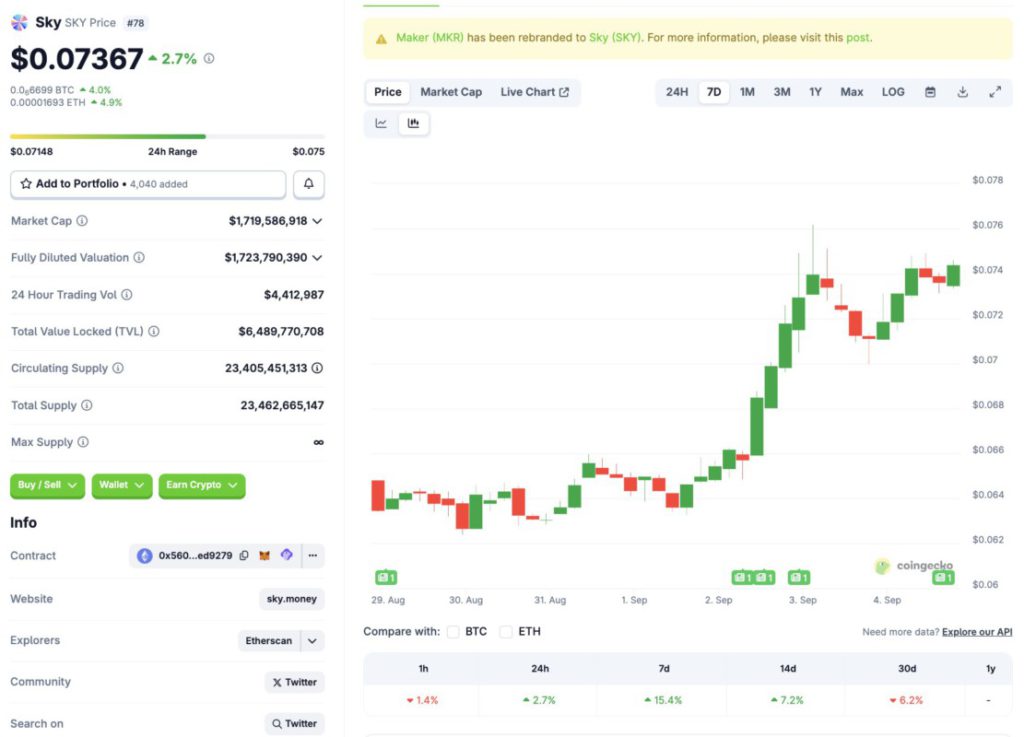Viewport: 1024px width, 737px height.
Task: Open the Explore our API link
Action: (977, 632)
